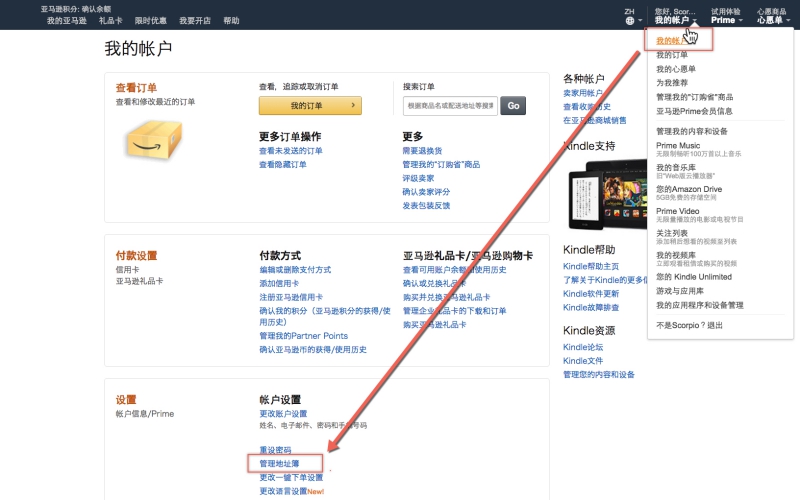Open 更改语言设置 link
The height and width of the screenshot is (500, 800).
[284, 491]
